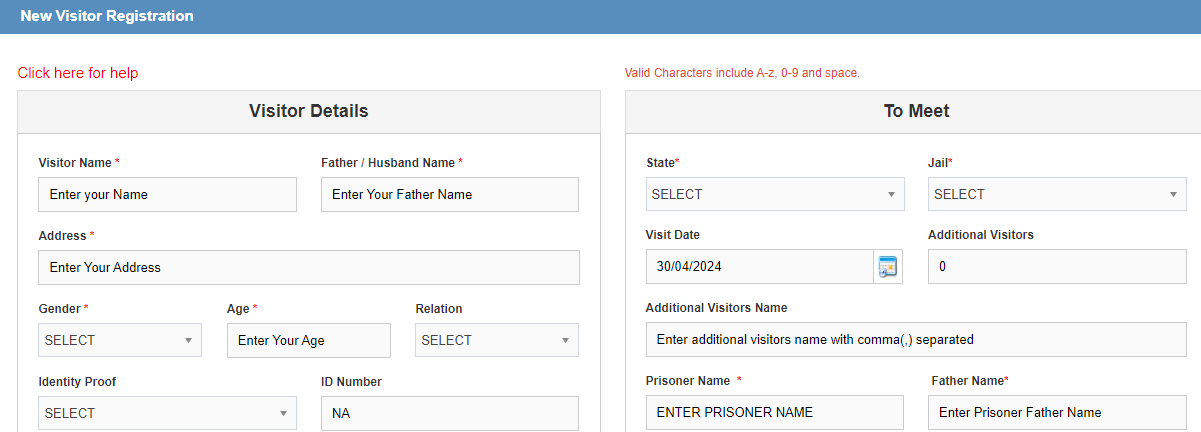Focus the Age input field
The width and height of the screenshot is (1201, 432).
pyautogui.click(x=309, y=340)
